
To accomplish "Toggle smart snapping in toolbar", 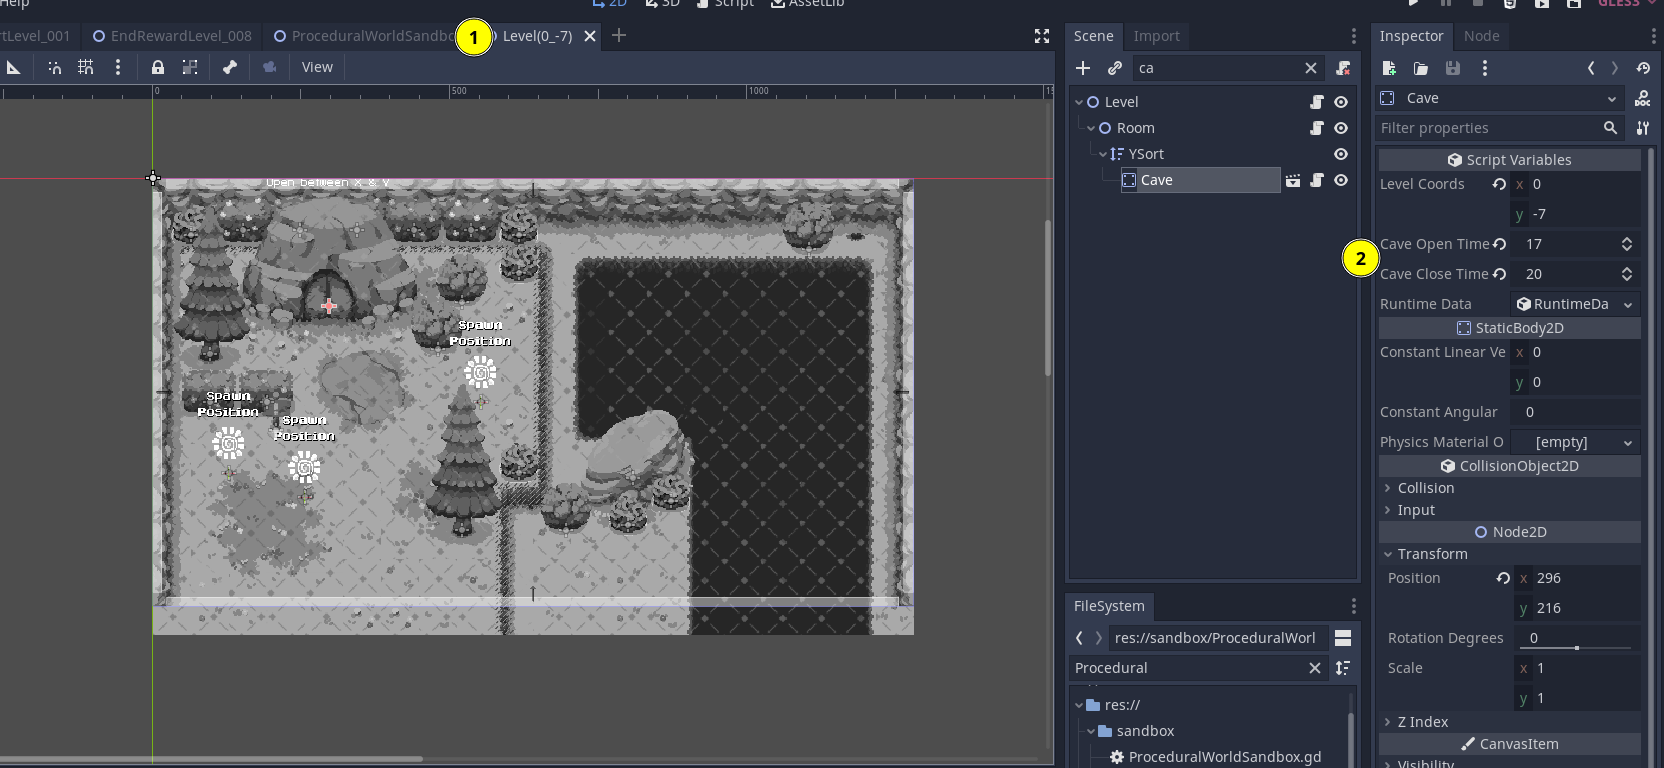I will pos(54,67).
